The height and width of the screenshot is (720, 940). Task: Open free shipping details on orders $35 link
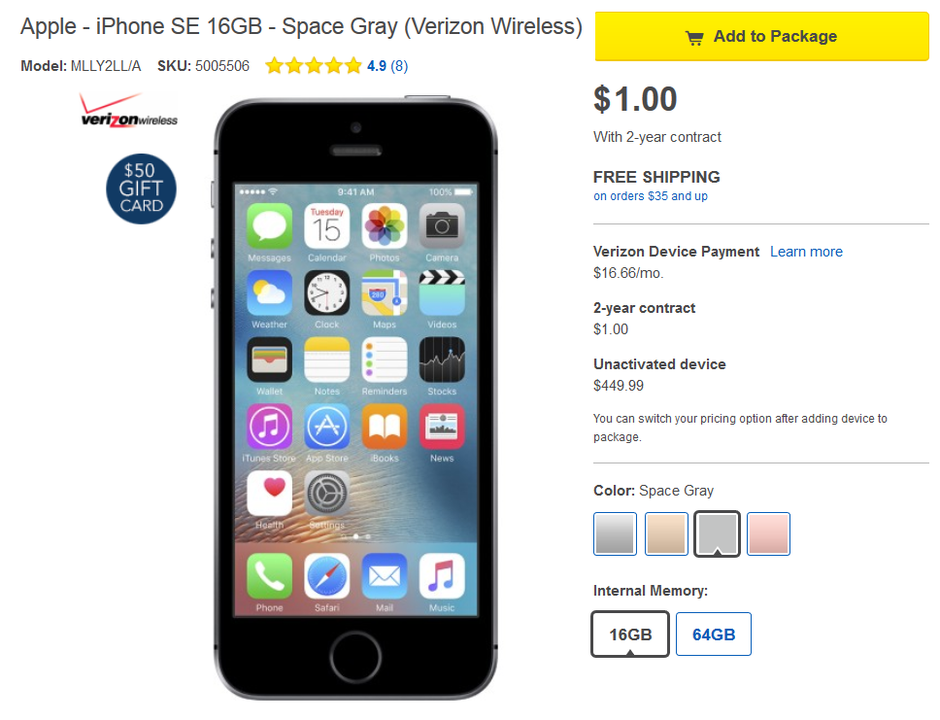(650, 196)
